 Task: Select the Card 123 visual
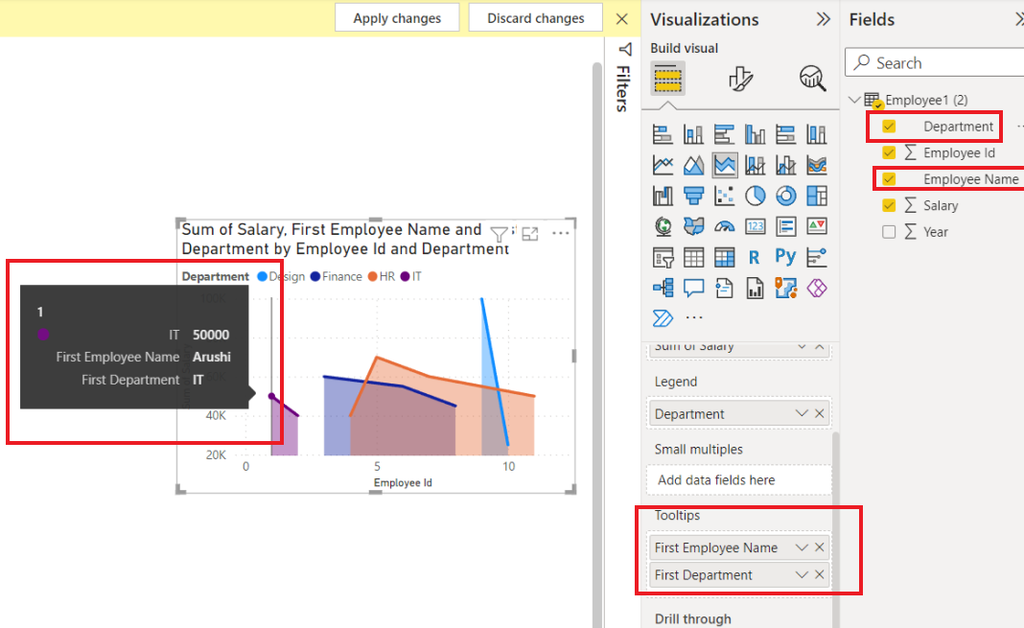[x=755, y=226]
